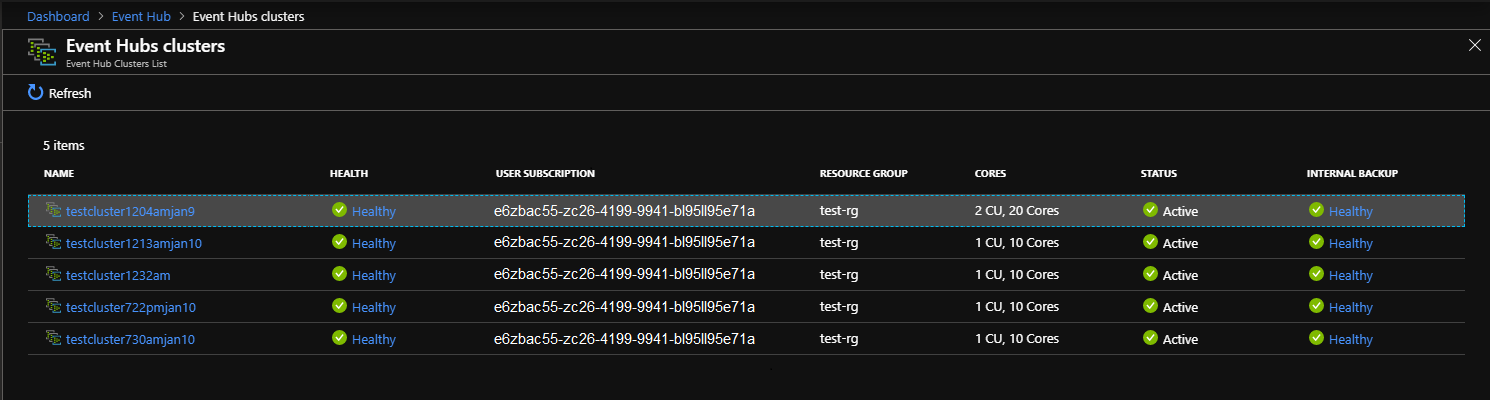1490x400 pixels.
Task: Click the STATUS column header
Action: point(1158,174)
